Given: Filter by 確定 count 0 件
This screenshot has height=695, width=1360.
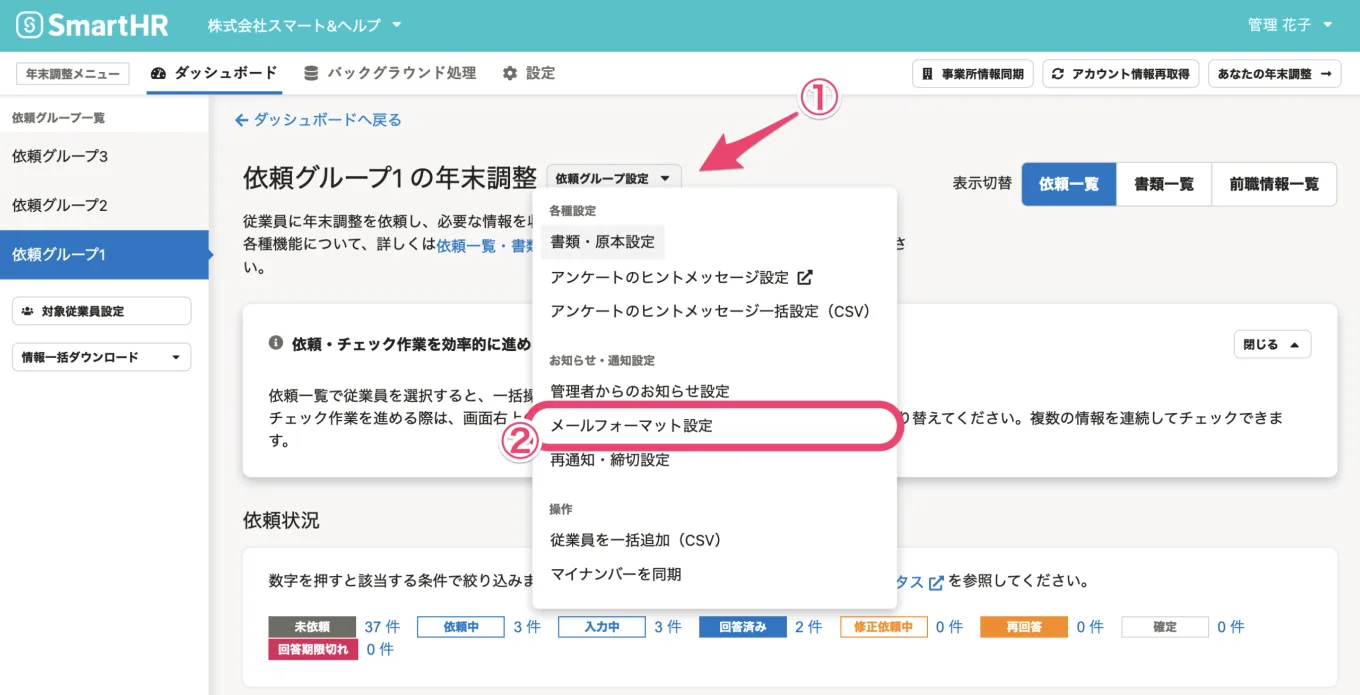Looking at the screenshot, I should (1231, 627).
